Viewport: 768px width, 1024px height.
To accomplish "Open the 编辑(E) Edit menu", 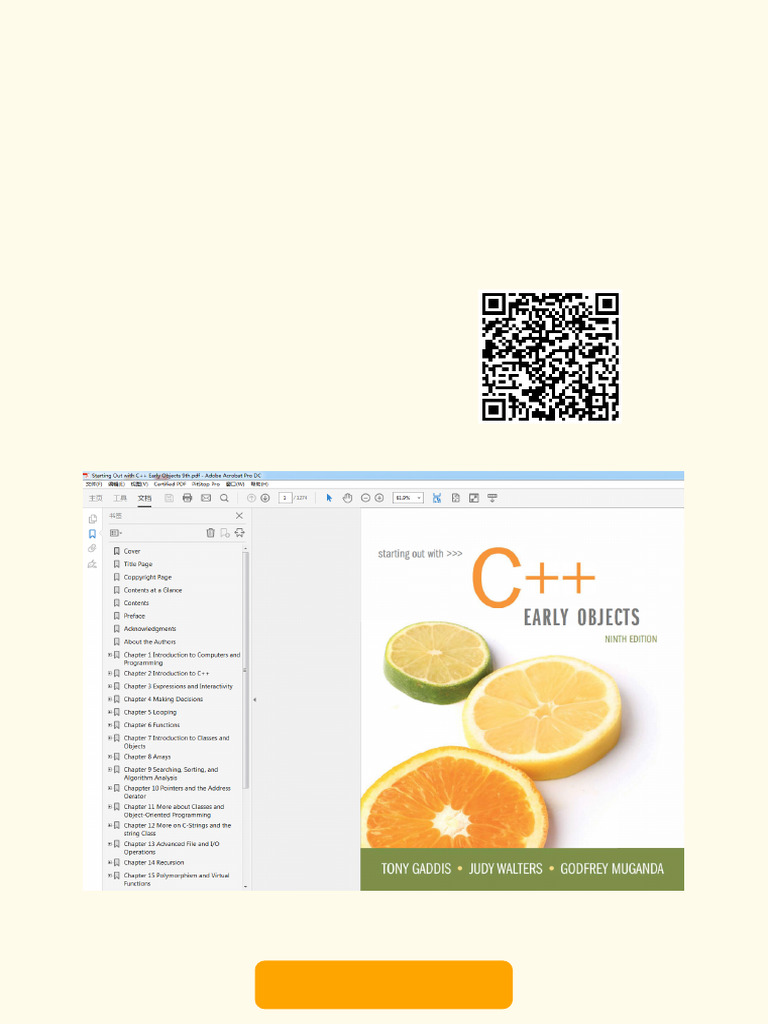I will [x=116, y=485].
